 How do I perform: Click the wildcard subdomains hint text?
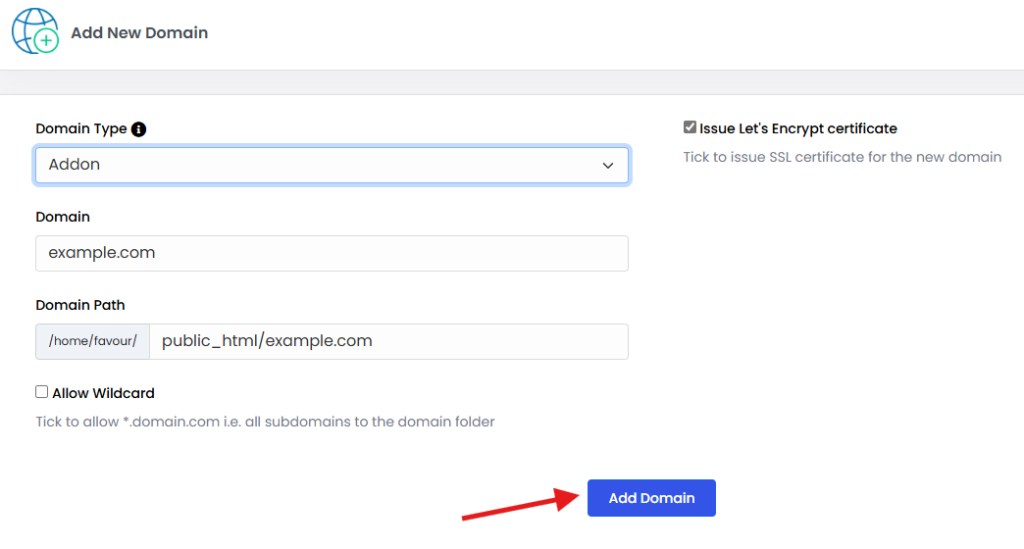(x=264, y=422)
